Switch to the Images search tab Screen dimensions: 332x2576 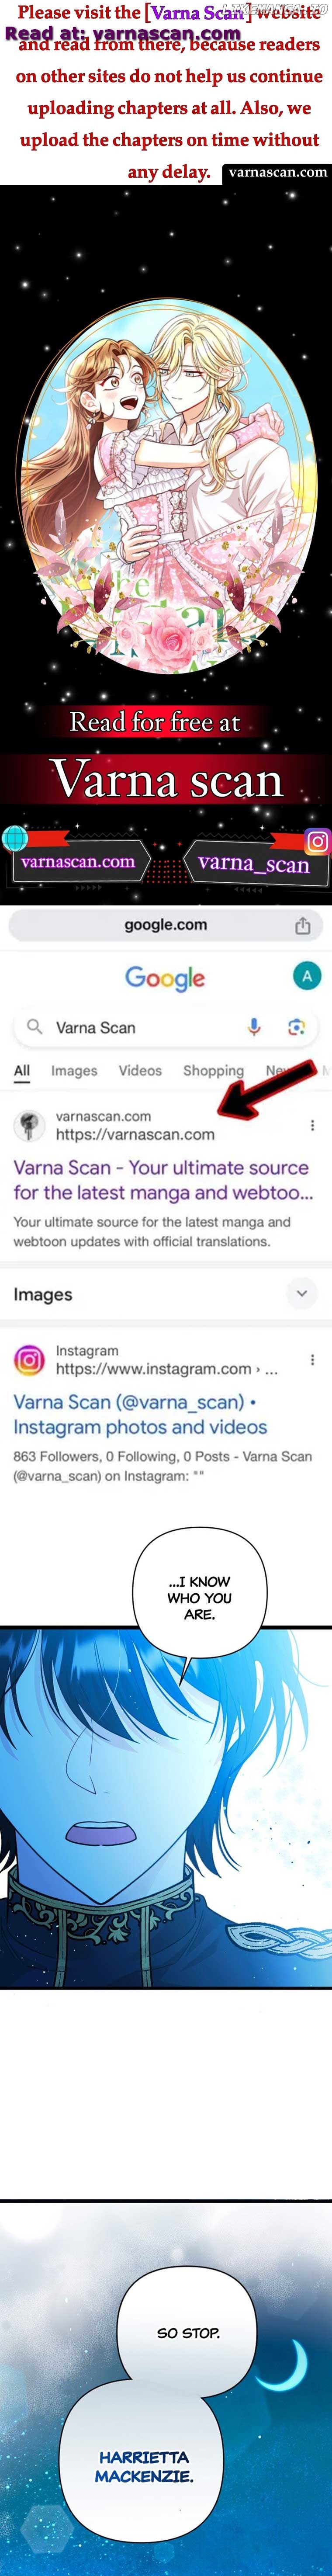coord(74,1070)
